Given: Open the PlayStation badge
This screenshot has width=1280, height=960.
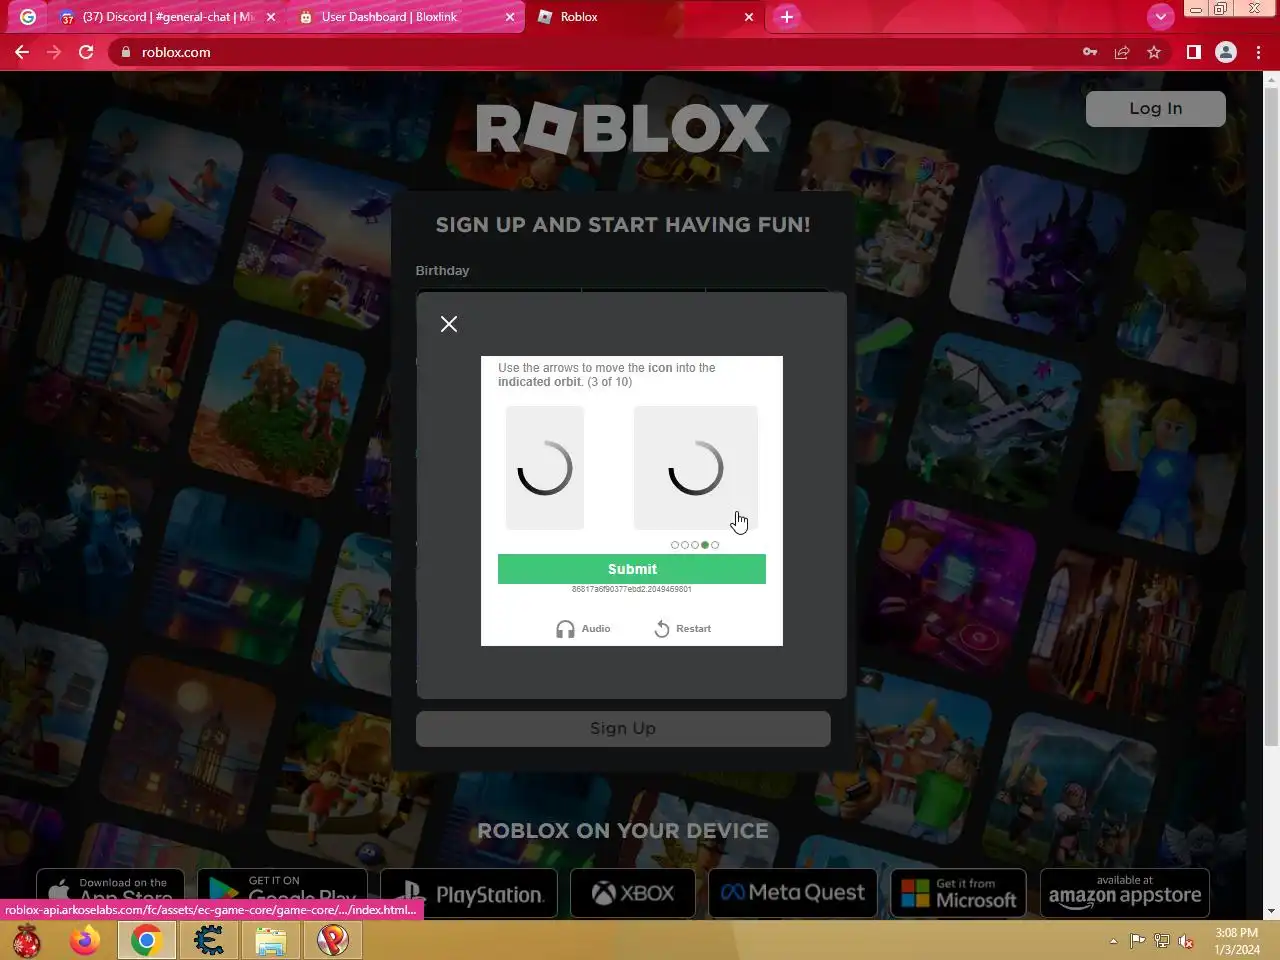Looking at the screenshot, I should [469, 893].
